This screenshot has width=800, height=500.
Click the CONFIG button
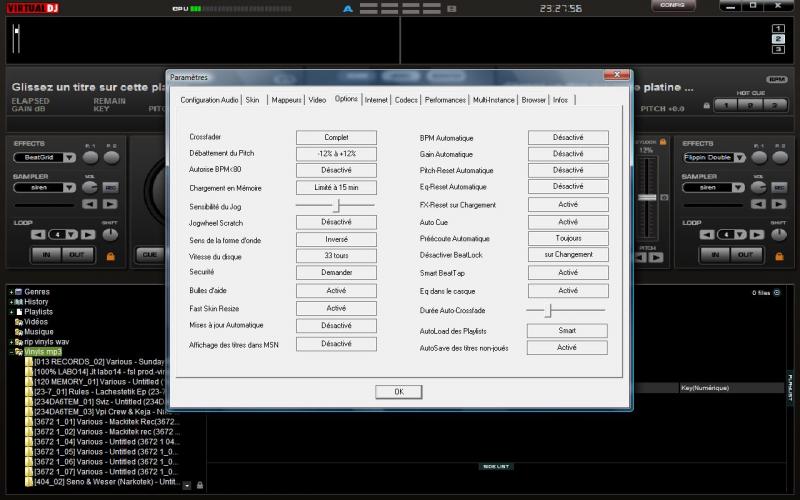pyautogui.click(x=672, y=6)
